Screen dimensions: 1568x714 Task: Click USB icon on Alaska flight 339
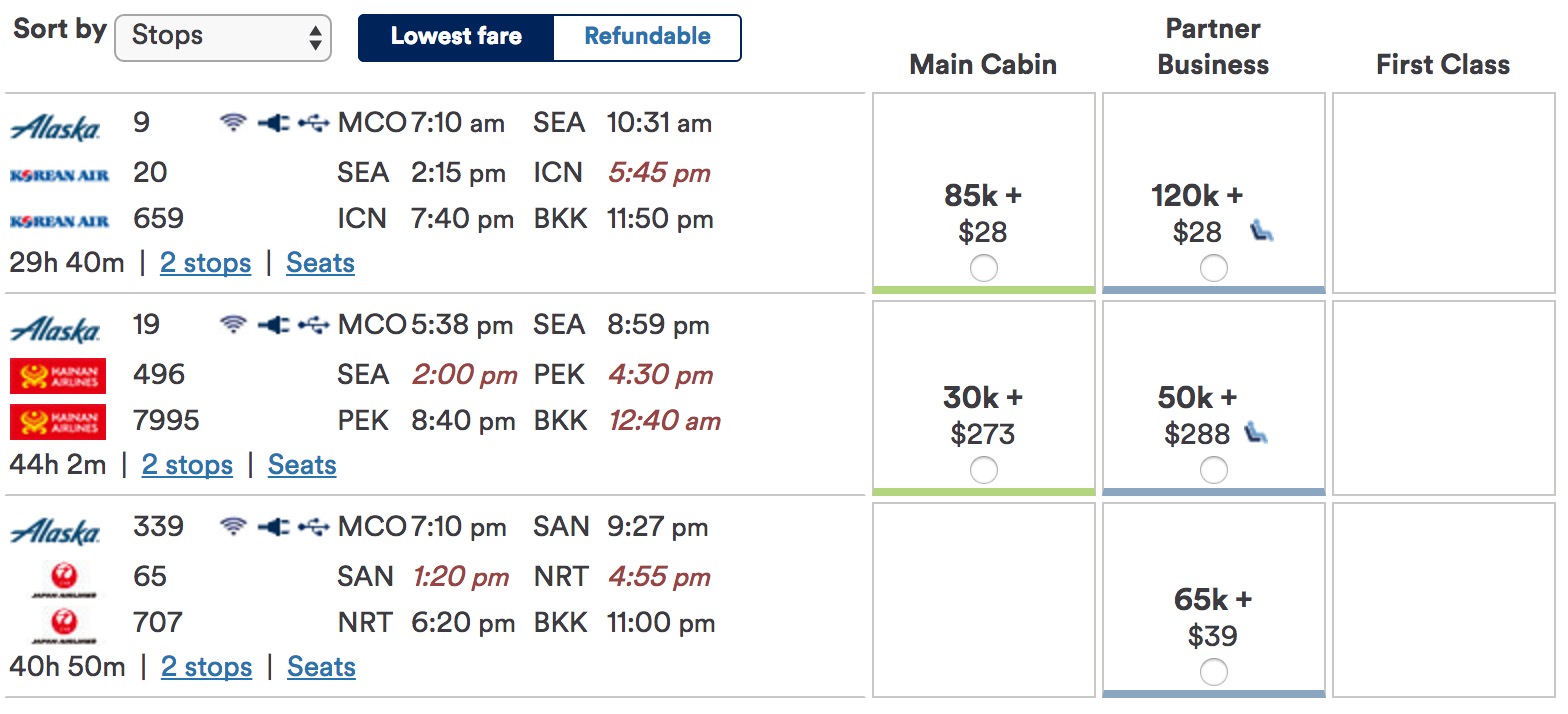[x=313, y=527]
